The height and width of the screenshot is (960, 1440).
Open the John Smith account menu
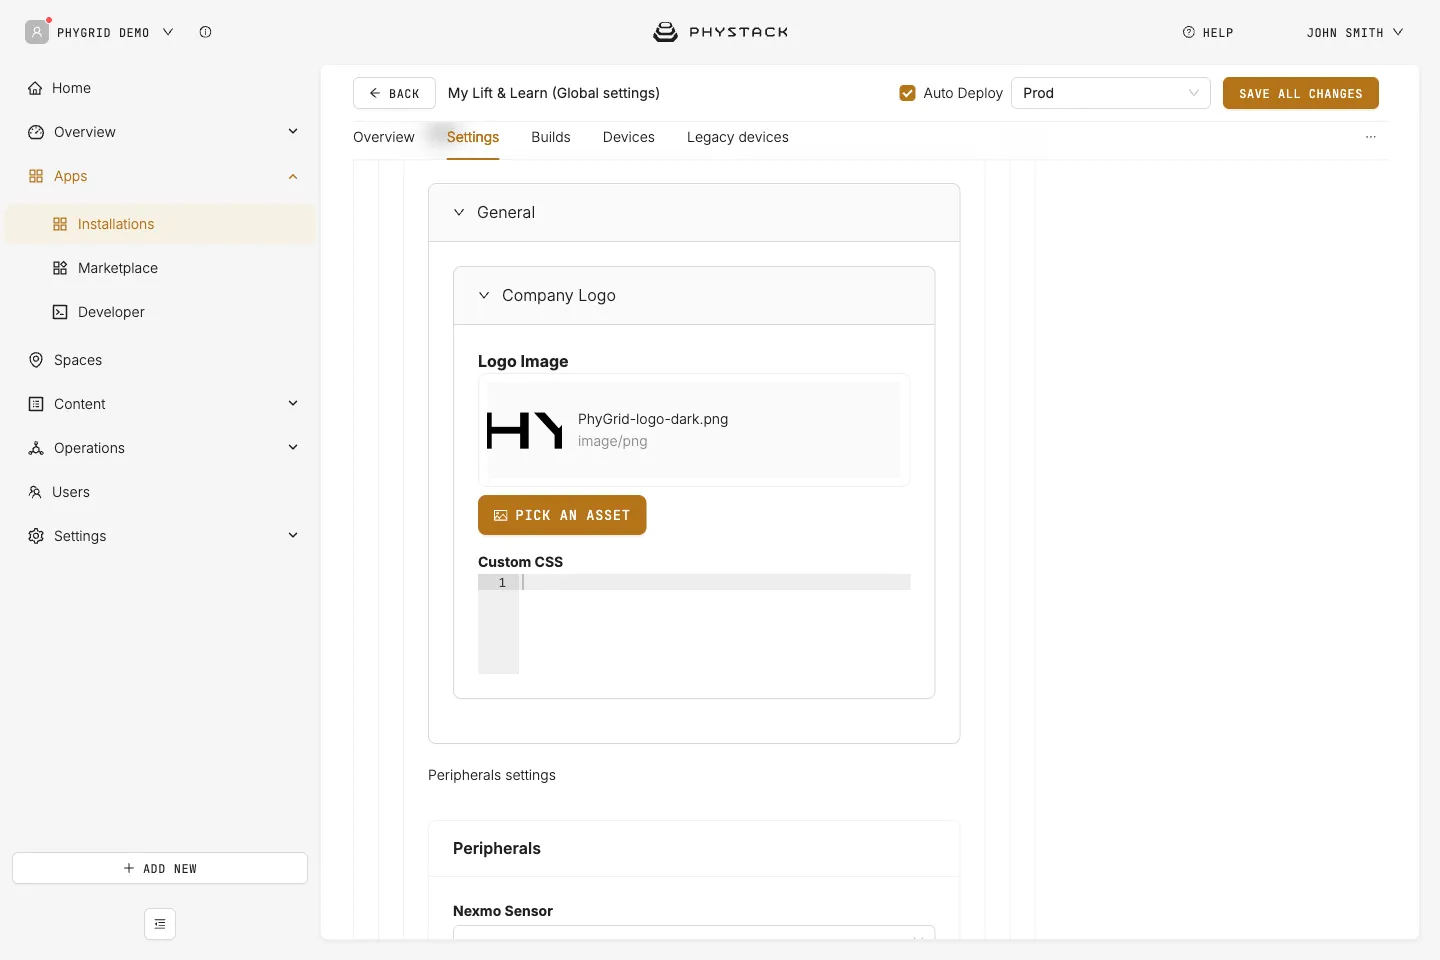pyautogui.click(x=1355, y=32)
